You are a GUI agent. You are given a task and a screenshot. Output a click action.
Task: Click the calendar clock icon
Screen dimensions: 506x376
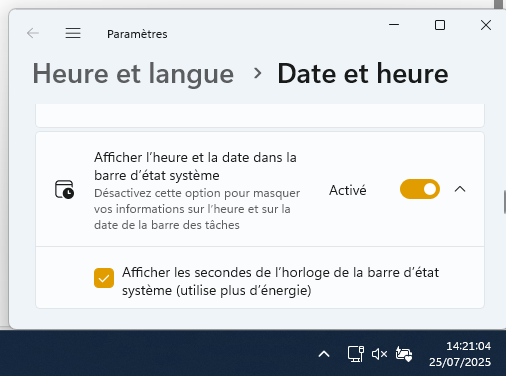(64, 189)
